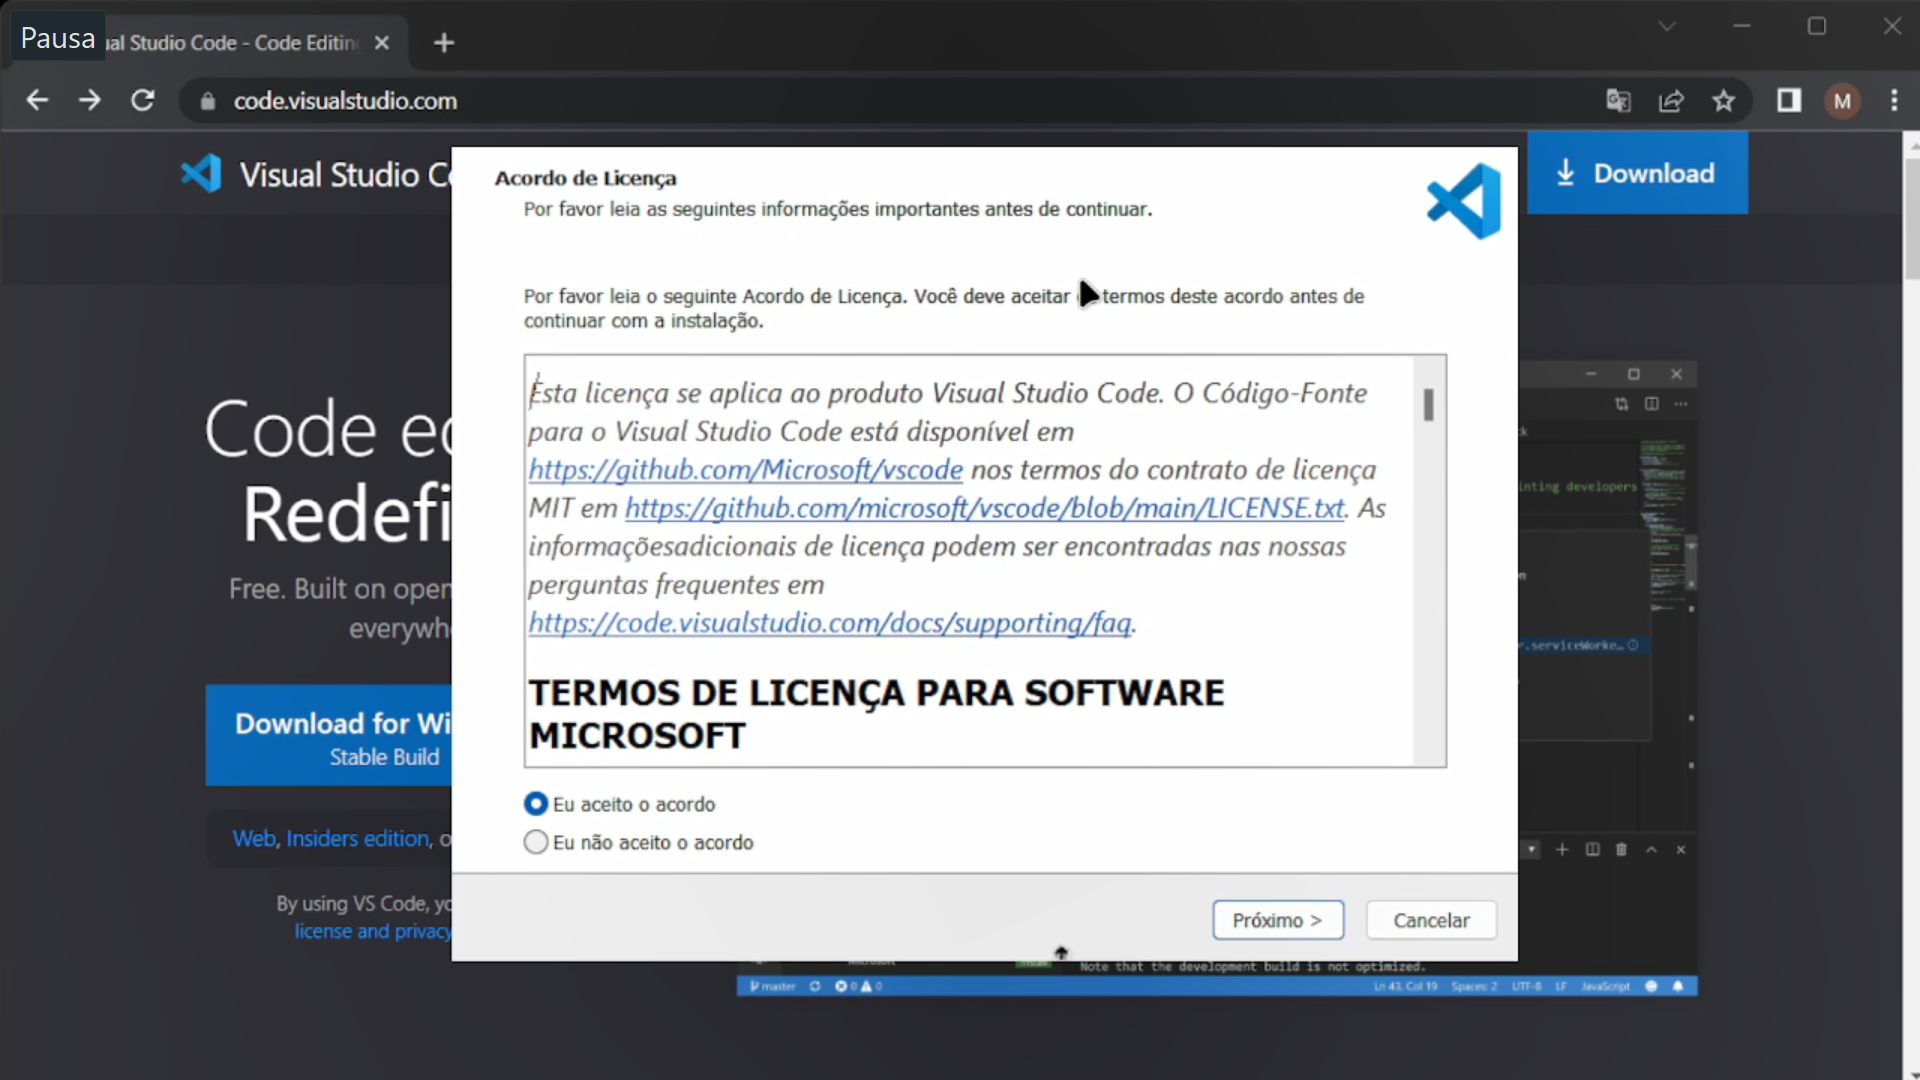Click split editor icon in preview window

click(x=1652, y=404)
